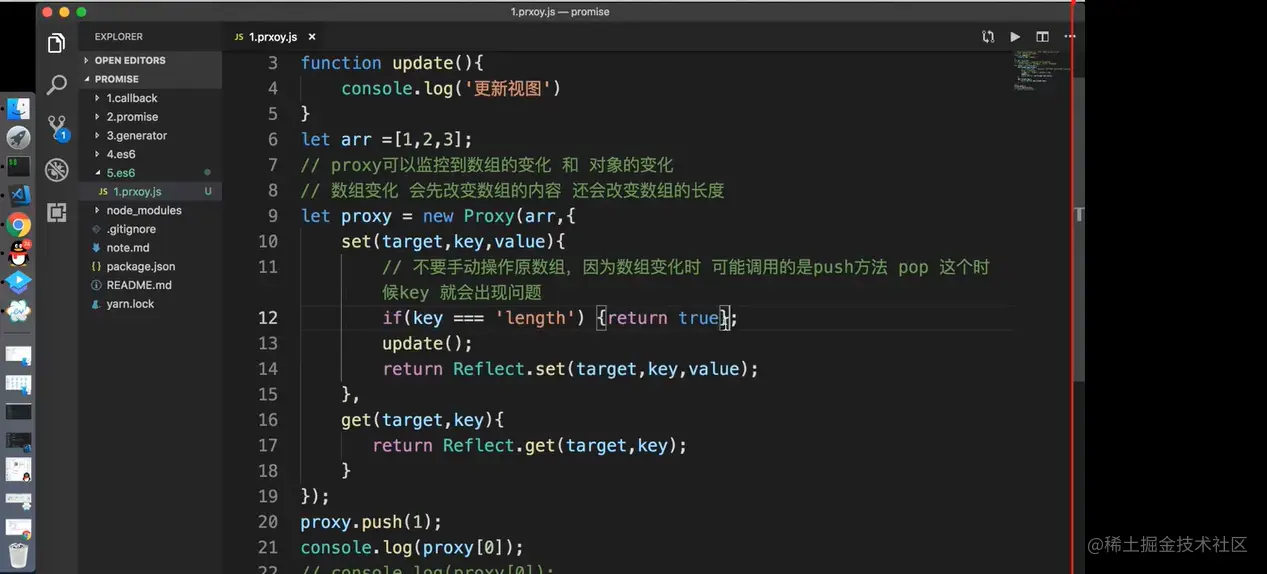
Task: Click 'return Reflect.get(target,key);' on line 17
Action: [x=530, y=446]
